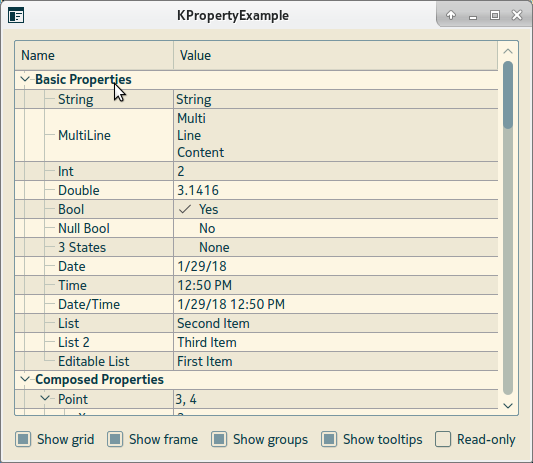The width and height of the screenshot is (533, 463).
Task: Toggle the Show groups checkbox
Action: [x=219, y=439]
